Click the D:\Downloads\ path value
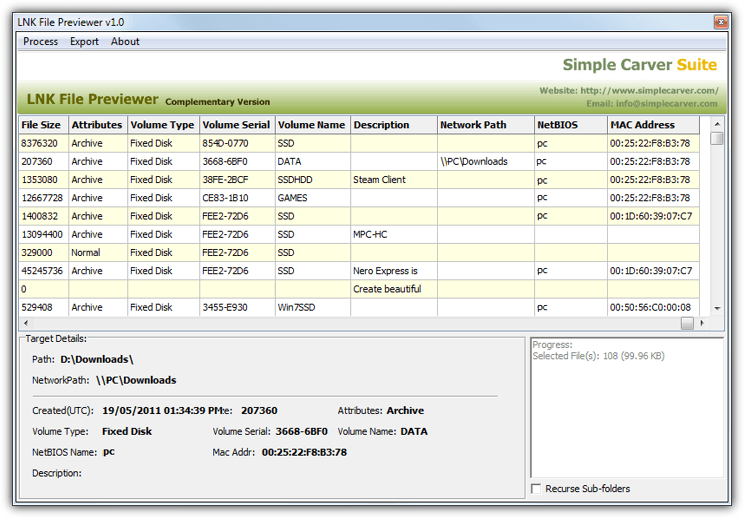 click(x=97, y=360)
